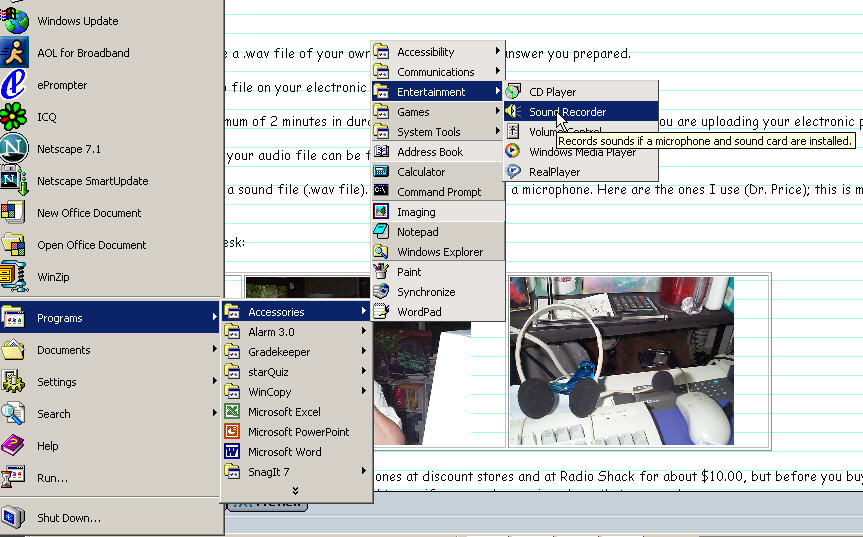Select the Accessories menu item
This screenshot has height=537, width=863.
[x=297, y=311]
